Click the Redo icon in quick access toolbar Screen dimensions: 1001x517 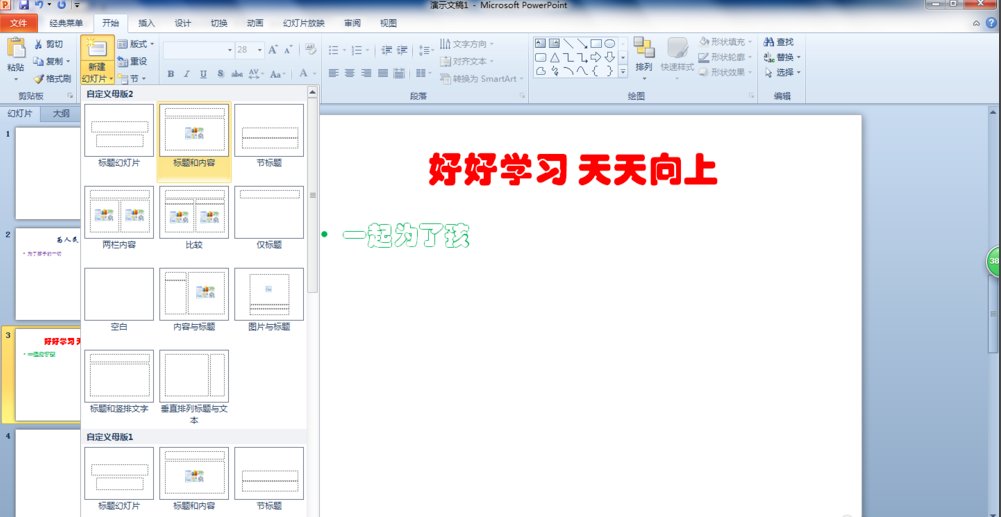click(62, 5)
